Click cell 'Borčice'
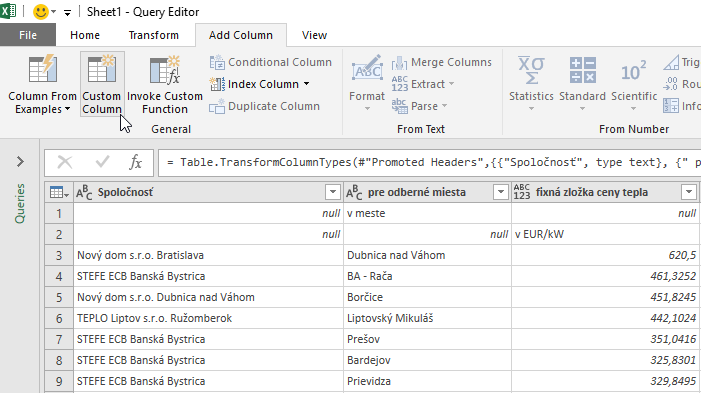Viewport: 701px width, 393px height. click(427, 297)
